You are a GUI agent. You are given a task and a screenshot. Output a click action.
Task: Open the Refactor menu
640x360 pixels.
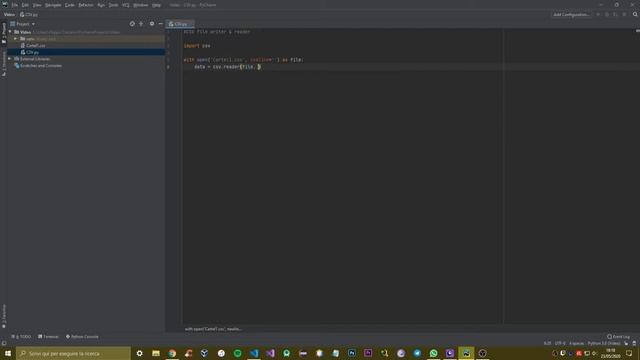[x=86, y=5]
